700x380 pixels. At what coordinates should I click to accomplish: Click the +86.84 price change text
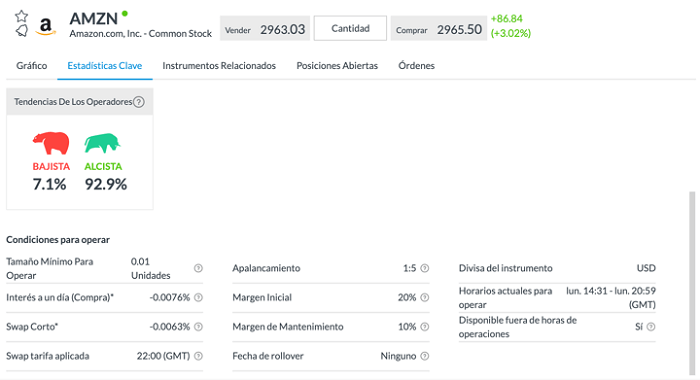(507, 19)
